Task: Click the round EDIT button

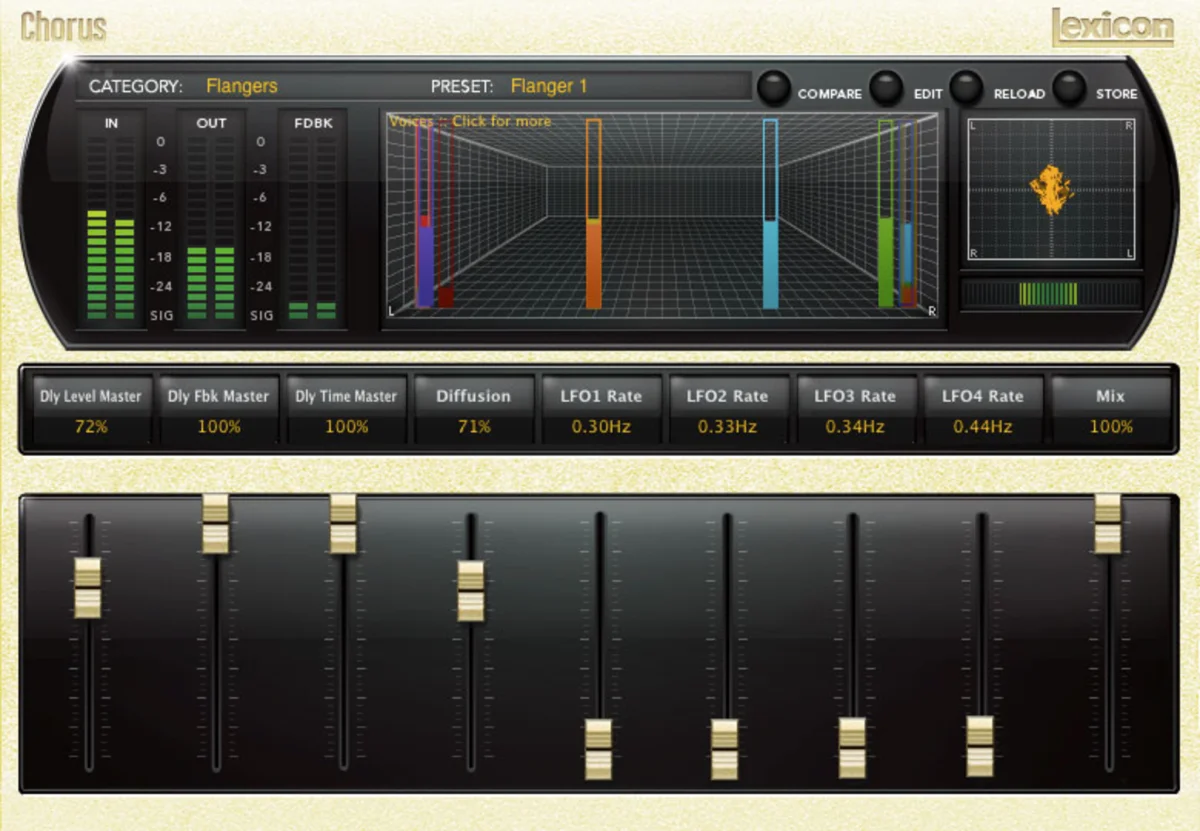Action: pyautogui.click(x=886, y=88)
